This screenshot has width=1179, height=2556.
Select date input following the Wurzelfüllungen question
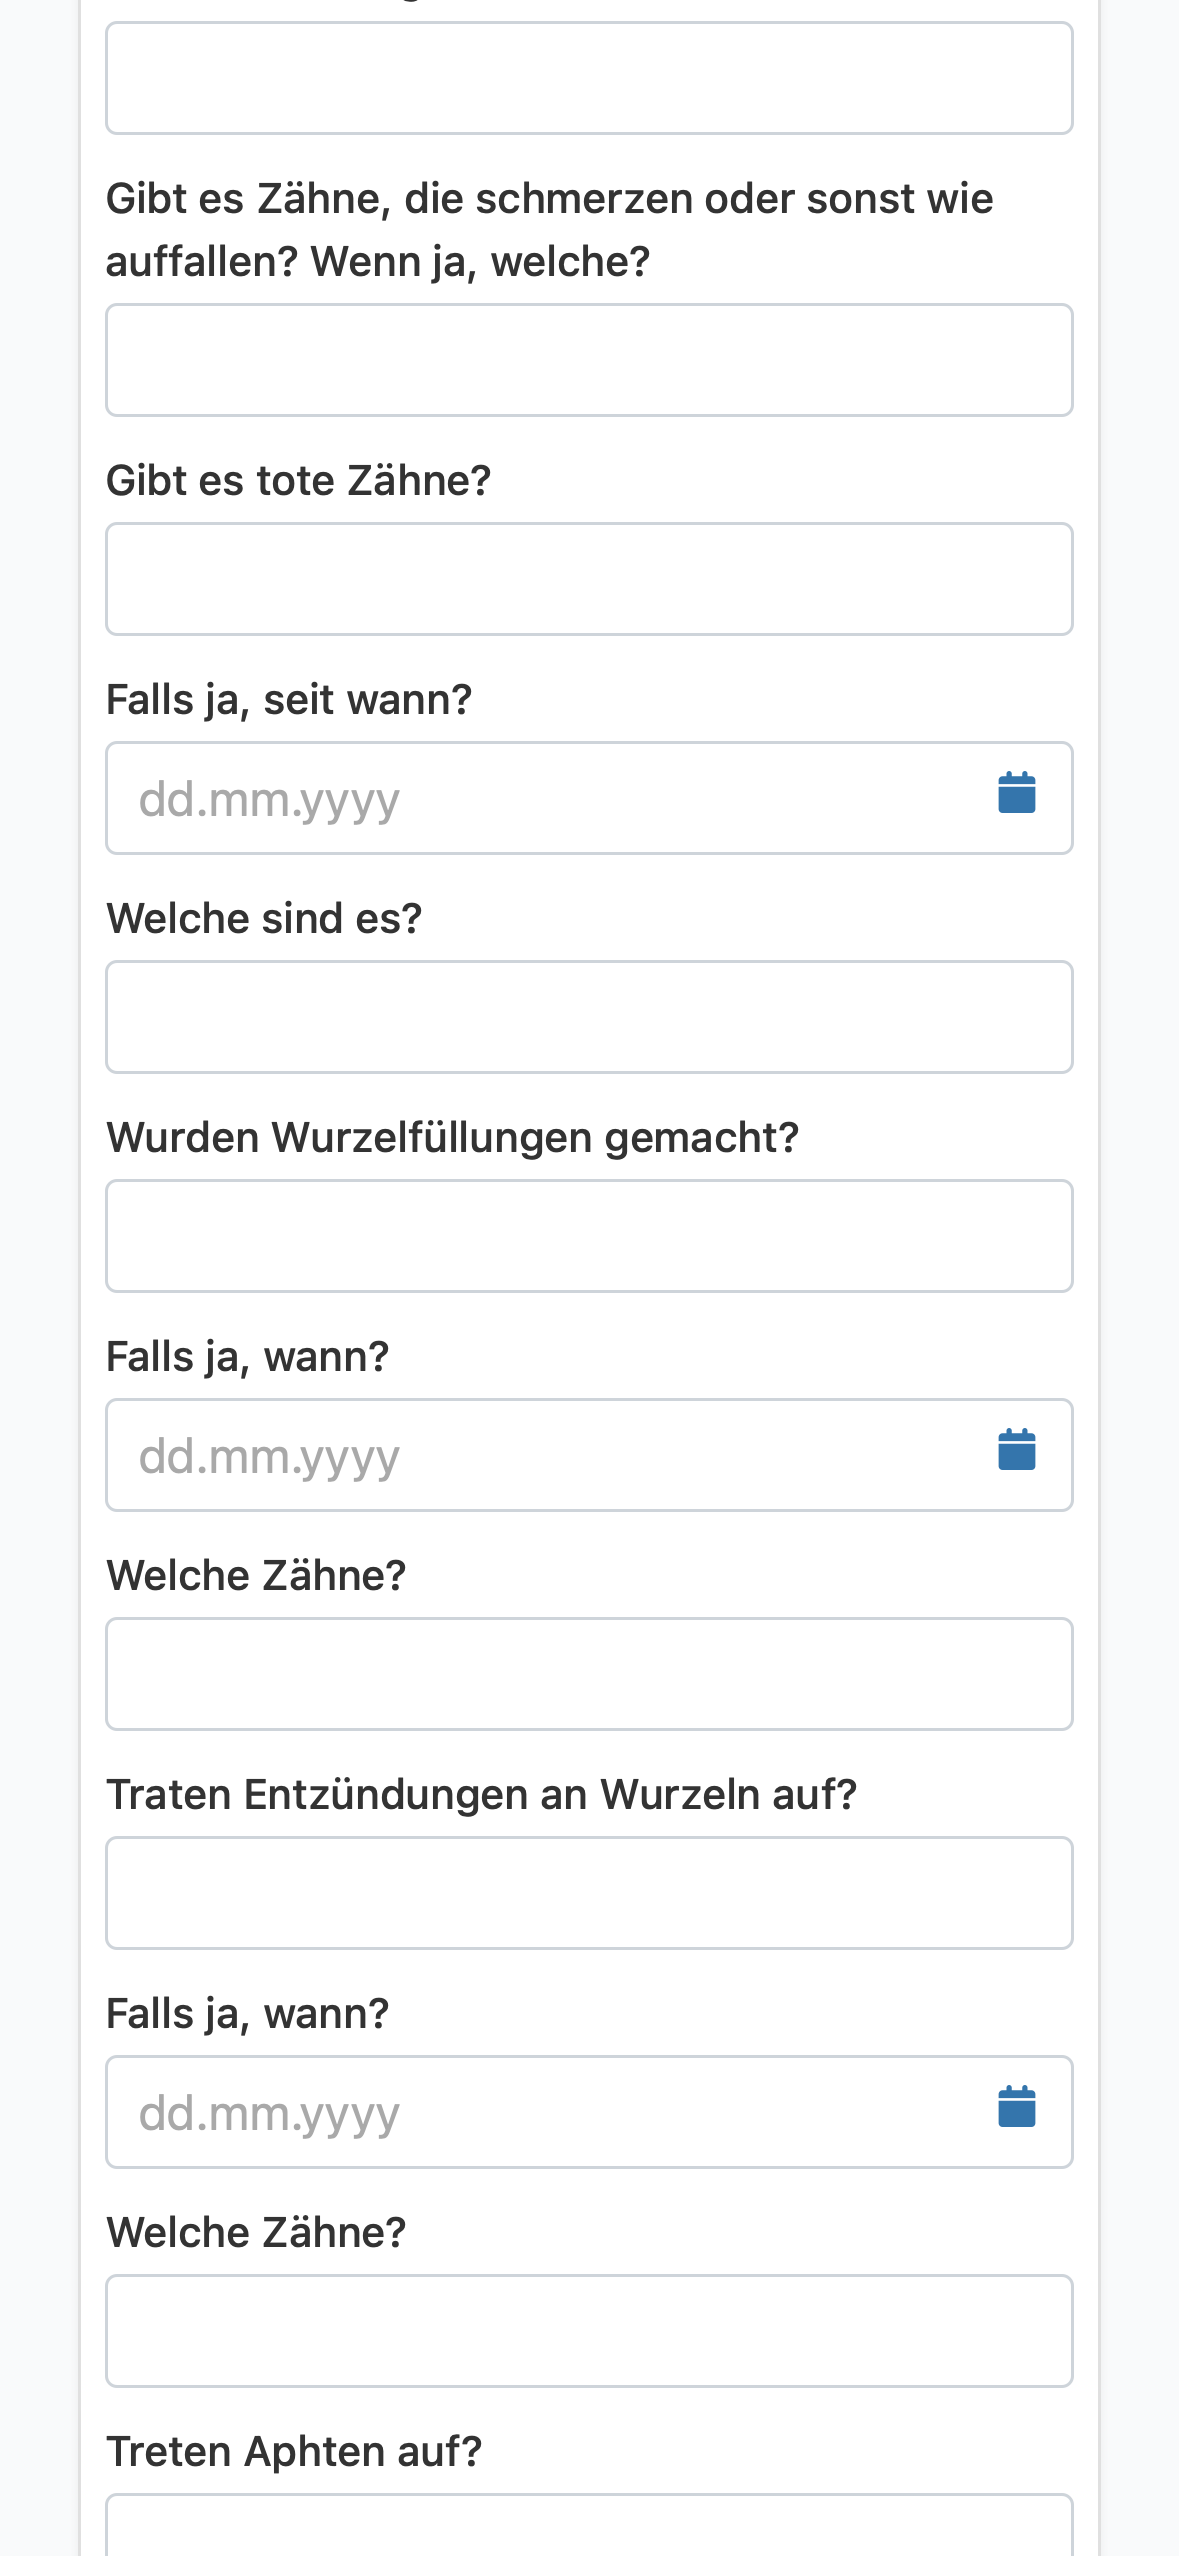[x=589, y=1455]
